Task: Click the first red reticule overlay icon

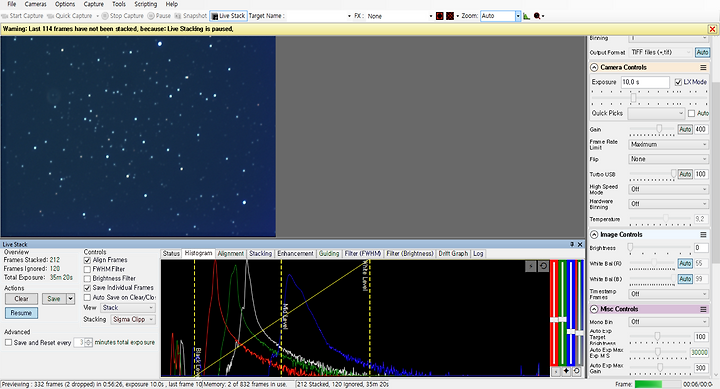Action: click(x=440, y=16)
